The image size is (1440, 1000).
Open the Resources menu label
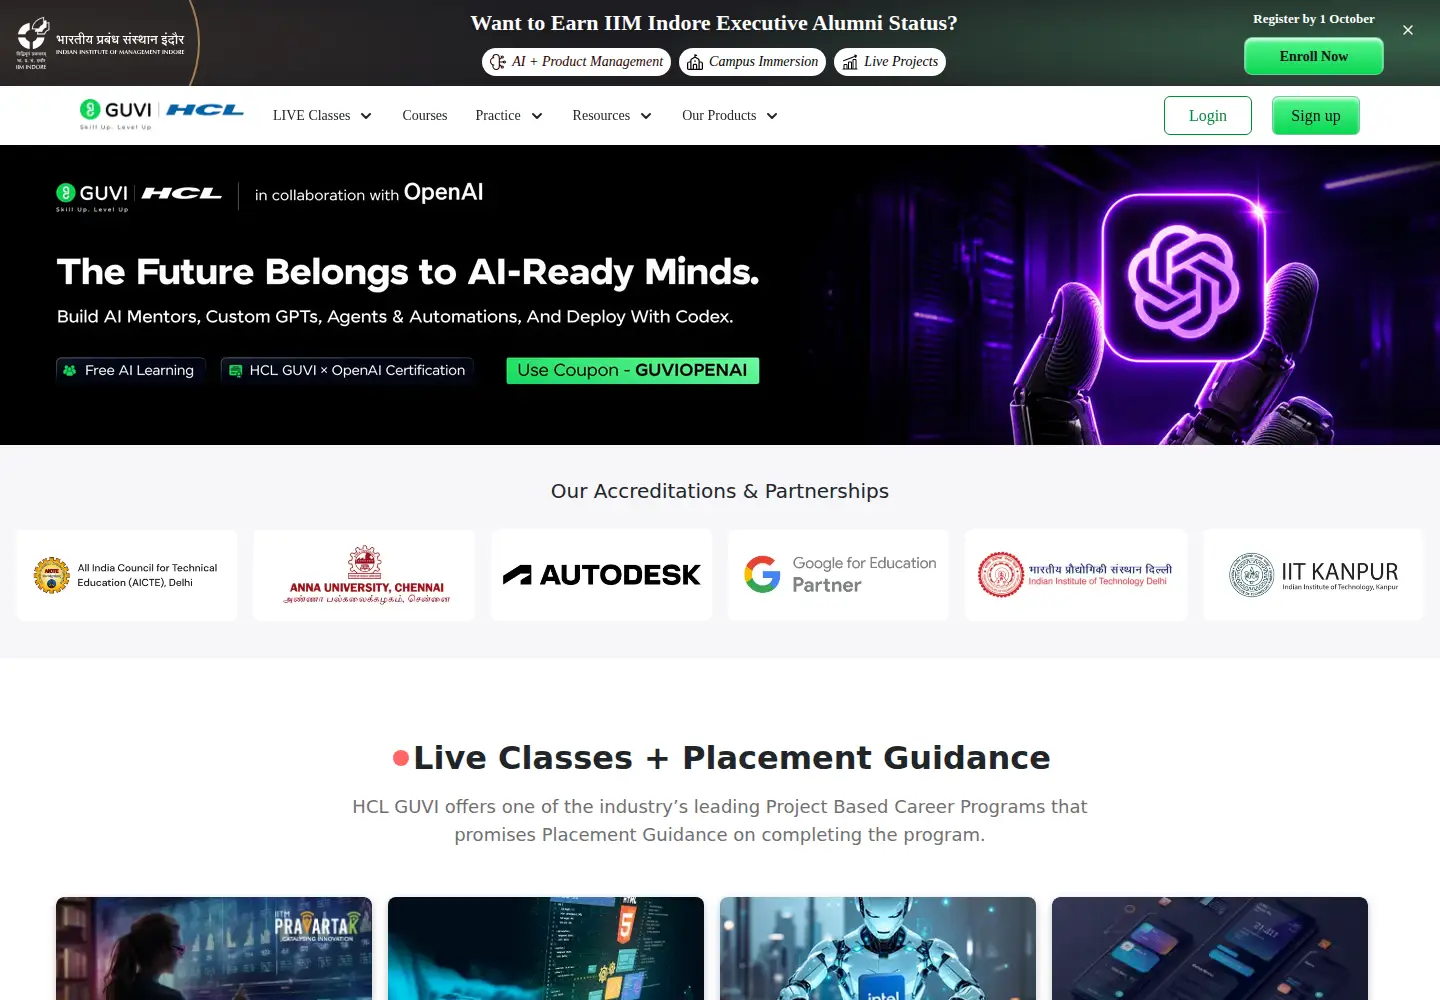coord(601,115)
